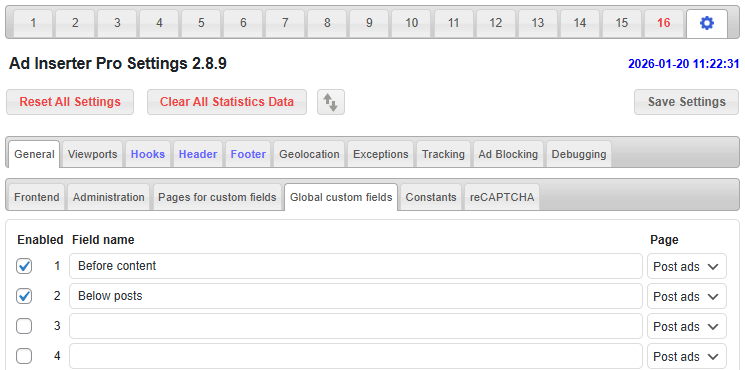The width and height of the screenshot is (745, 370).
Task: Open the Exceptions tab
Action: (381, 154)
